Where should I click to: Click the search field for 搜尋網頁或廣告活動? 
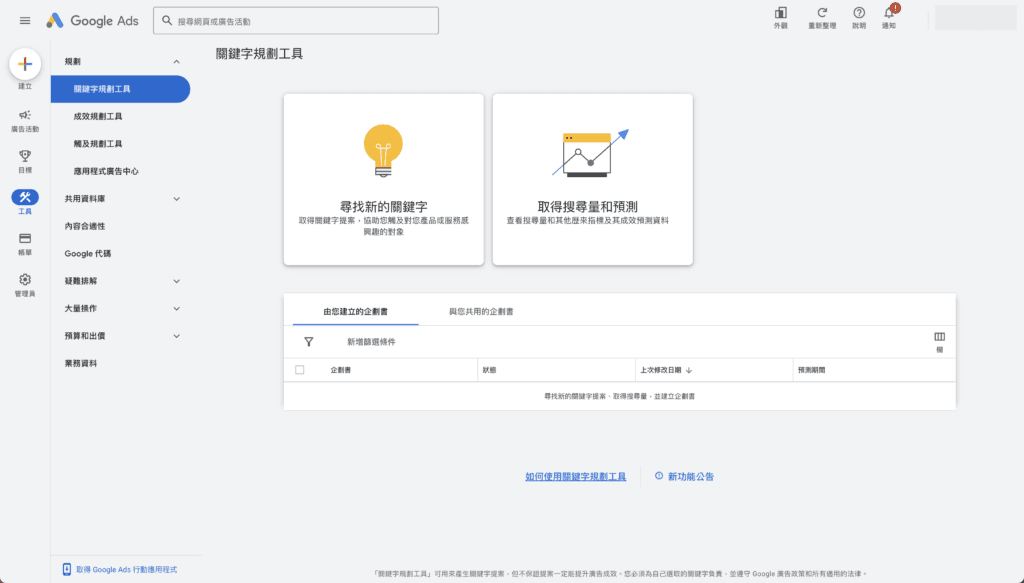296,19
